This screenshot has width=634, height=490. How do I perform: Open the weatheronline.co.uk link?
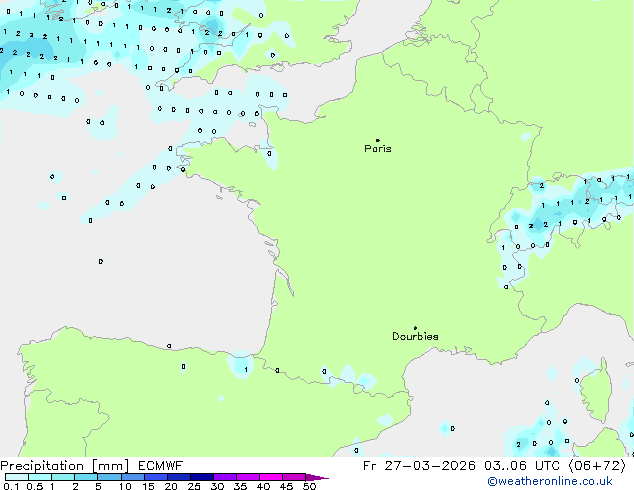550,481
